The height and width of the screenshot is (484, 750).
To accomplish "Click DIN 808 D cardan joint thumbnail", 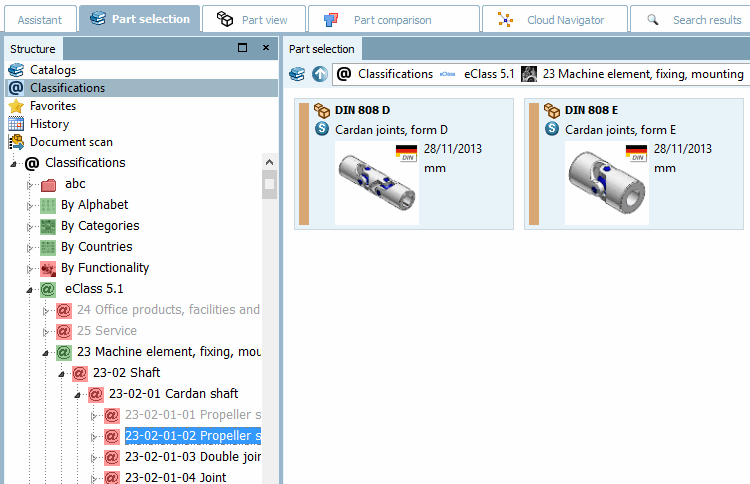I will [x=377, y=183].
